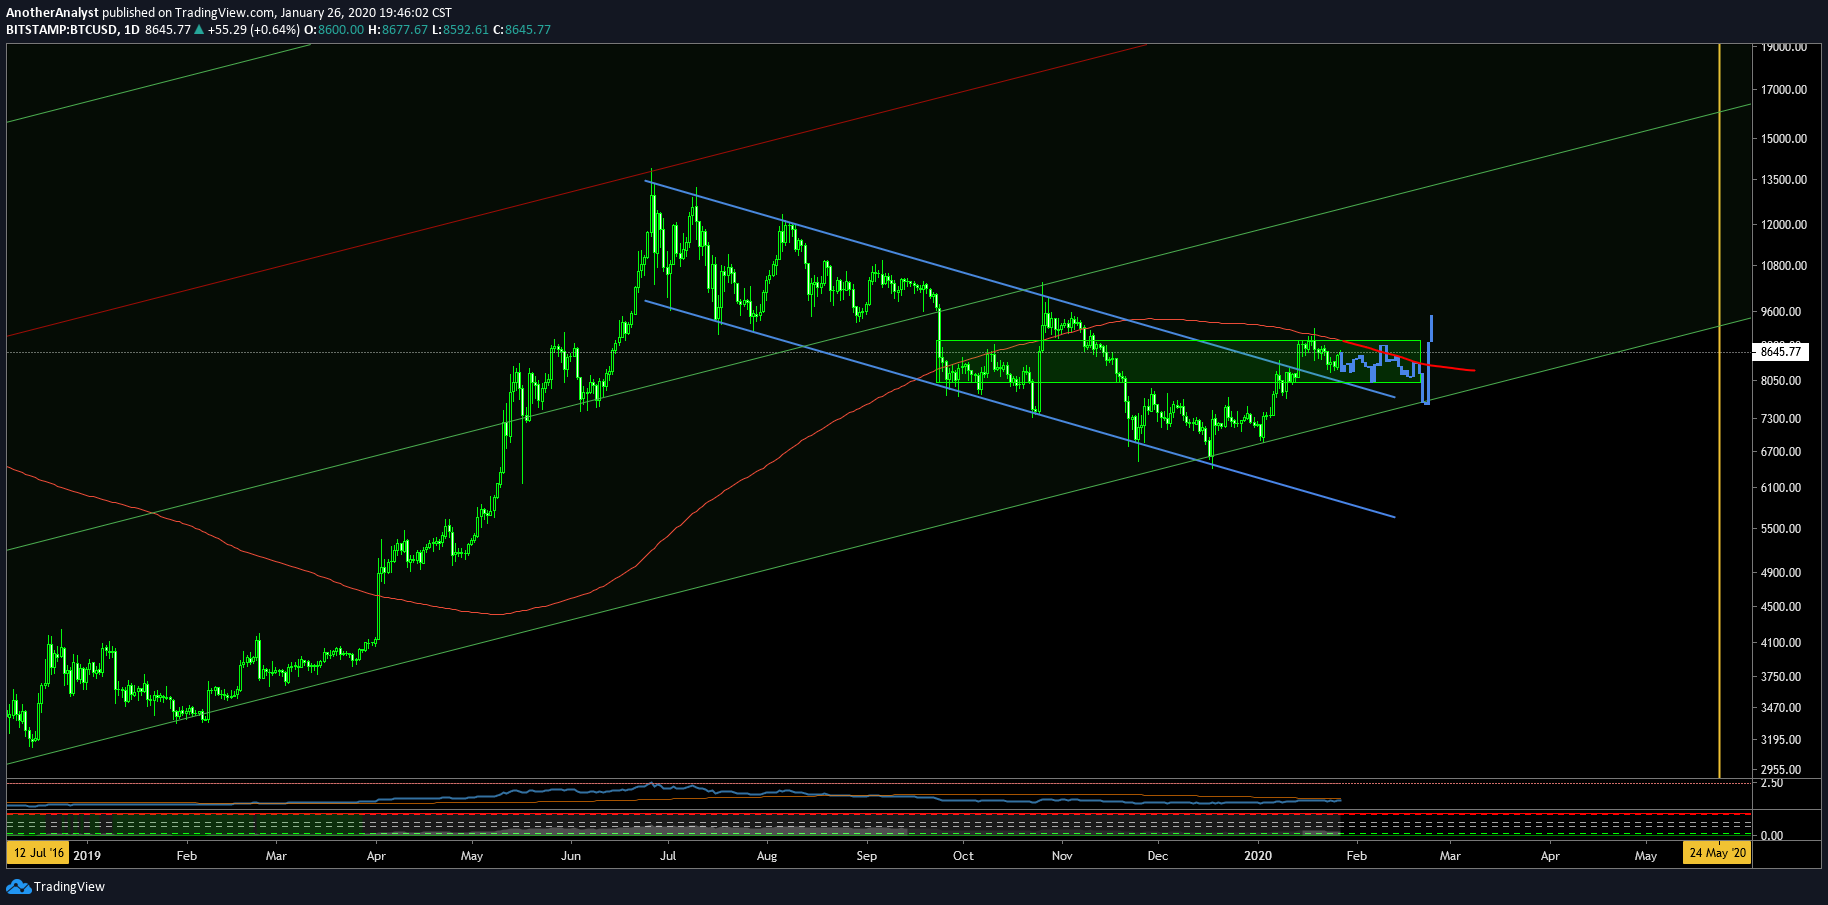Click the 13500.00 price axis label

tap(1784, 180)
